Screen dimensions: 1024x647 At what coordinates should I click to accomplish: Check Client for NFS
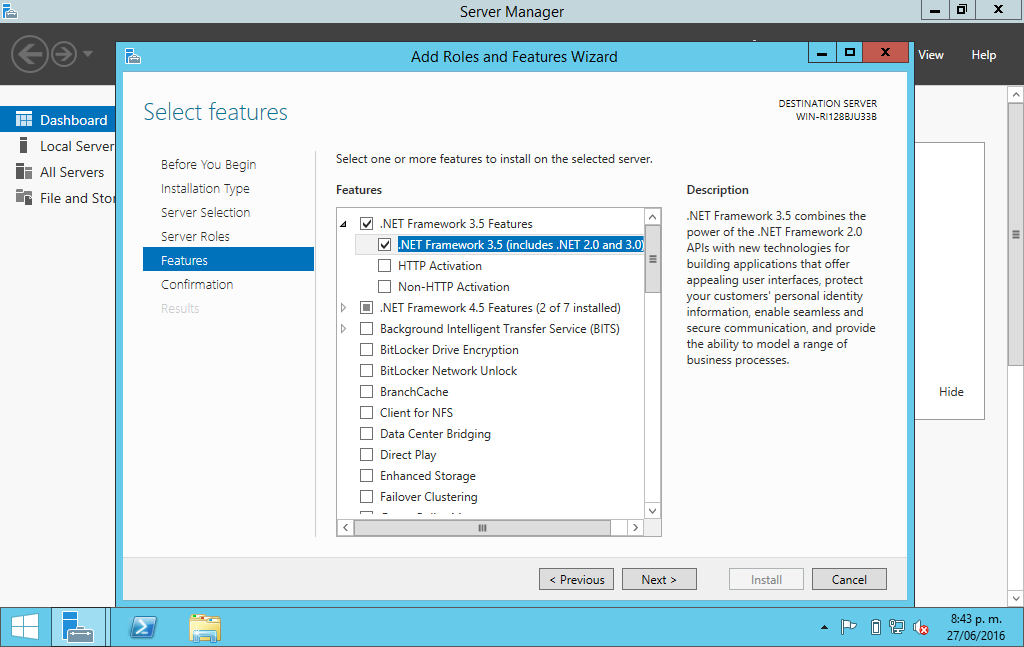pyautogui.click(x=366, y=413)
